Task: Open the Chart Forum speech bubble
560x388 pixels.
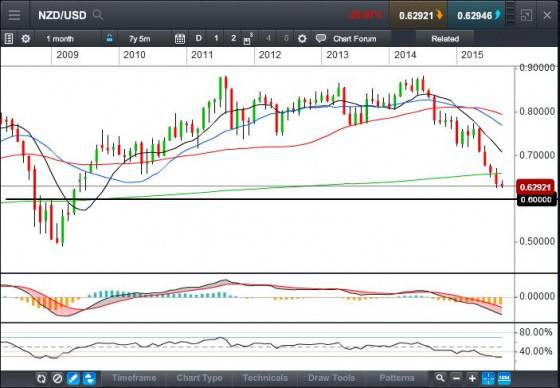Action: [321, 38]
